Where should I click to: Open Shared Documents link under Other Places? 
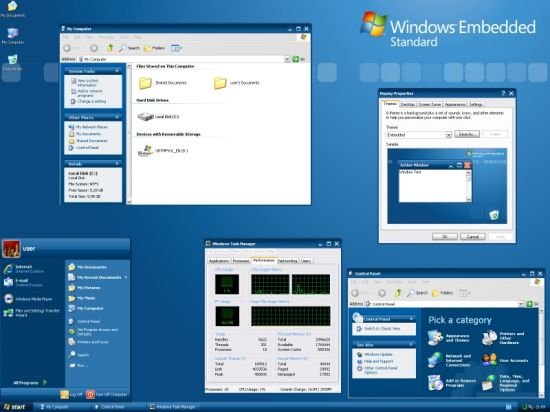[88, 141]
